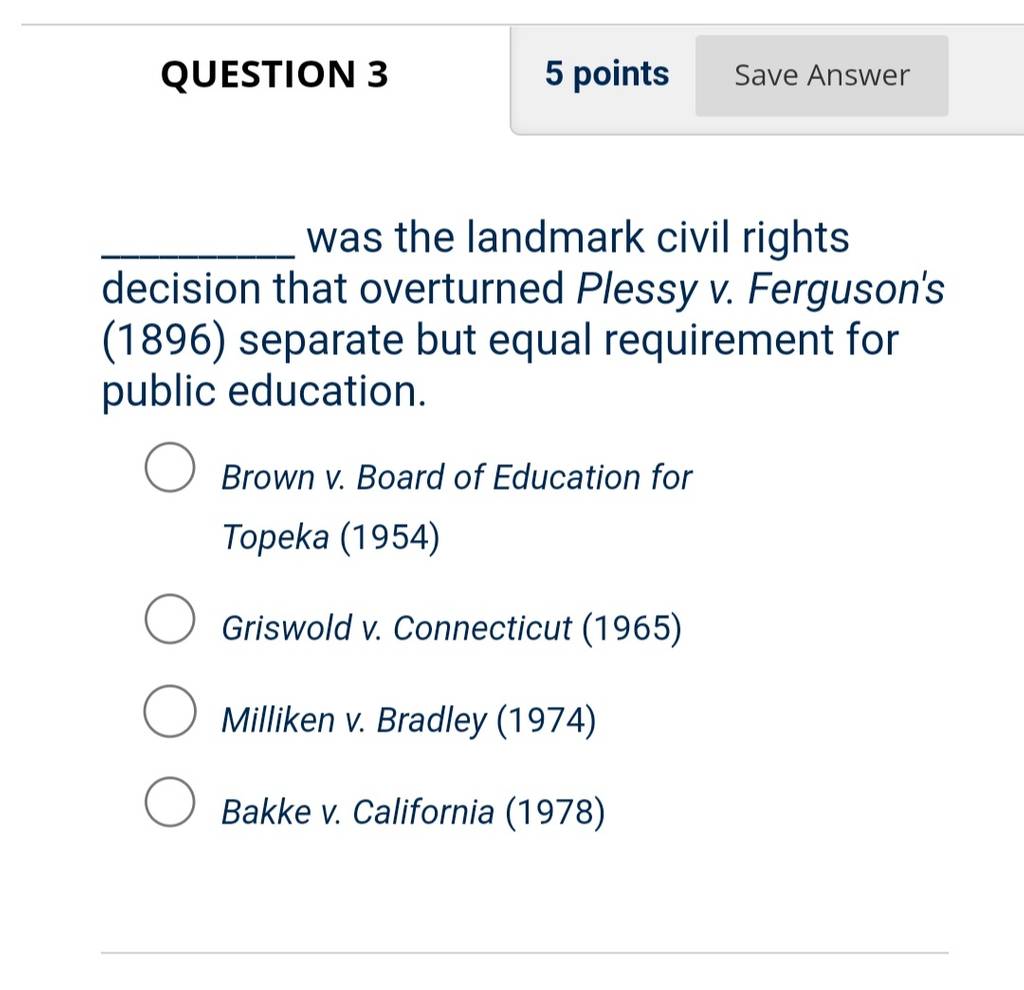Image resolution: width=1024 pixels, height=990 pixels.
Task: Click the QUESTION 3 heading
Action: [274, 74]
